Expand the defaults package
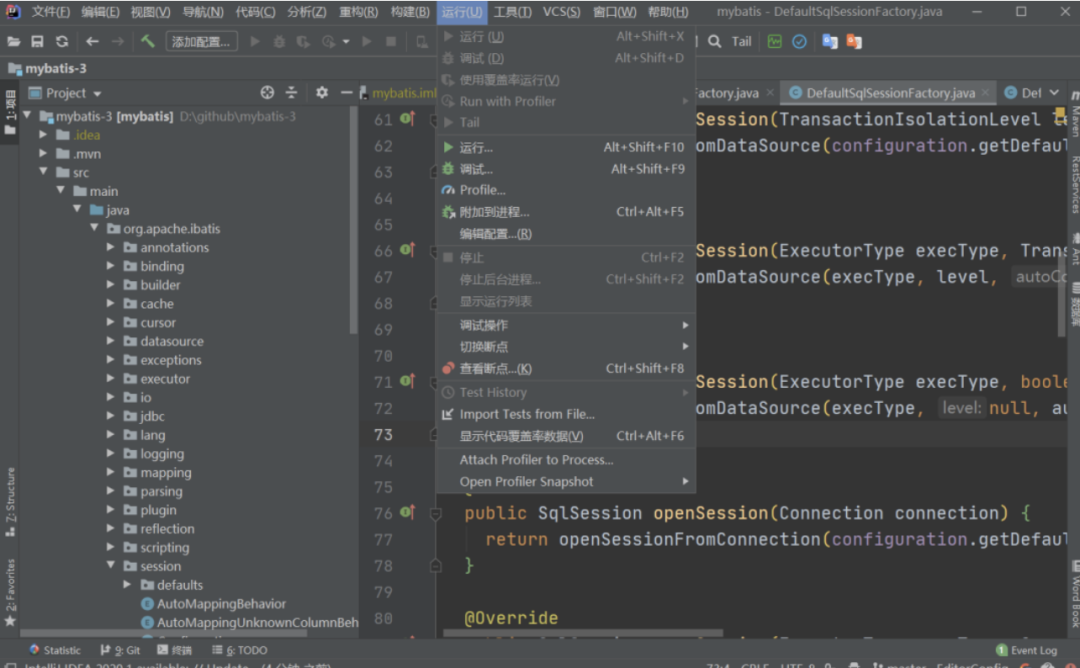 (x=127, y=584)
